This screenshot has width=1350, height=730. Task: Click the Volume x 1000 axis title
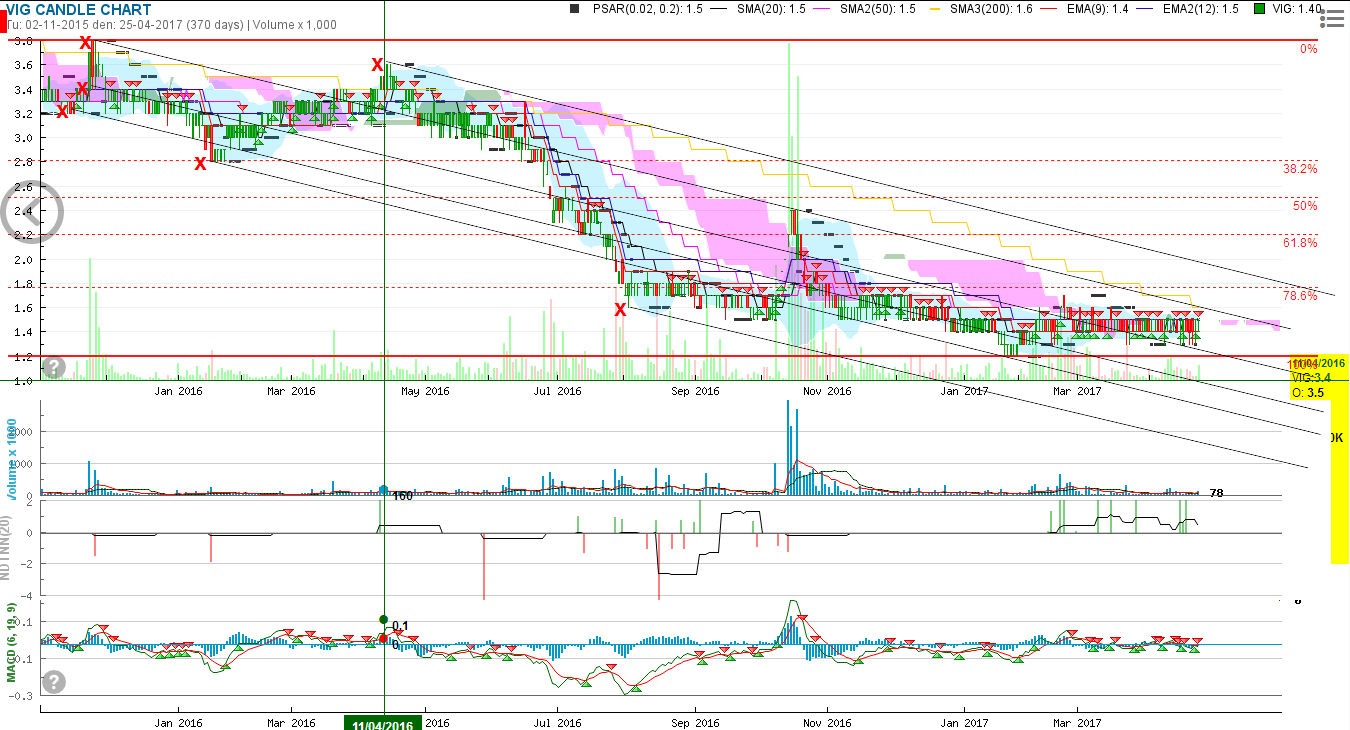(13, 462)
